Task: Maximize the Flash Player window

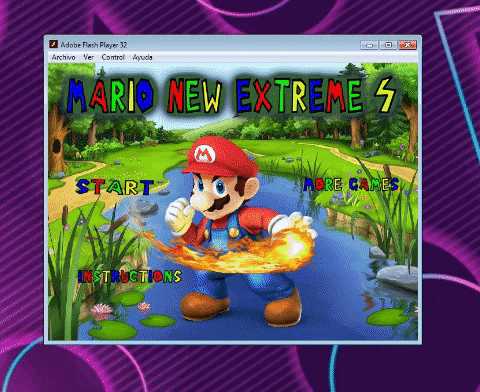Action: coord(388,45)
